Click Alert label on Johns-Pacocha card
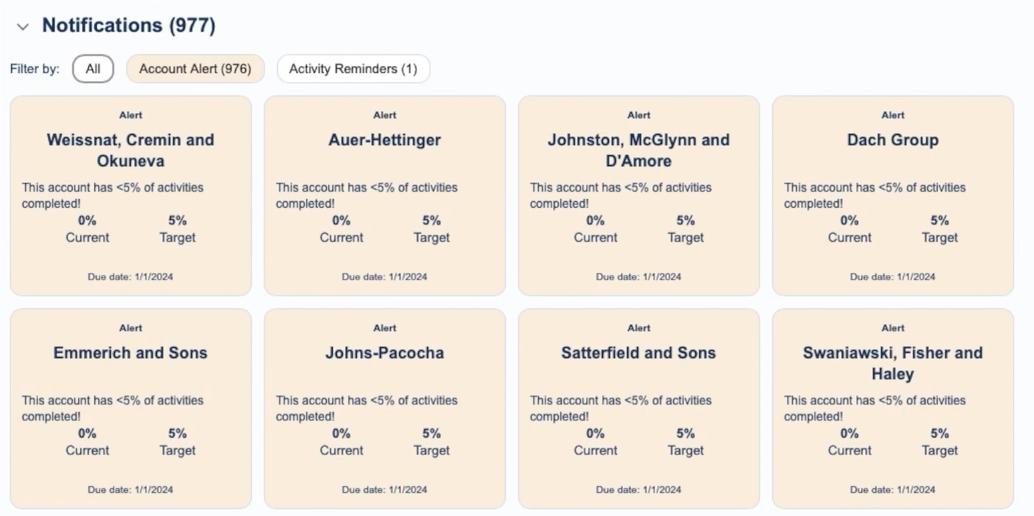This screenshot has width=1034, height=516. tap(384, 328)
